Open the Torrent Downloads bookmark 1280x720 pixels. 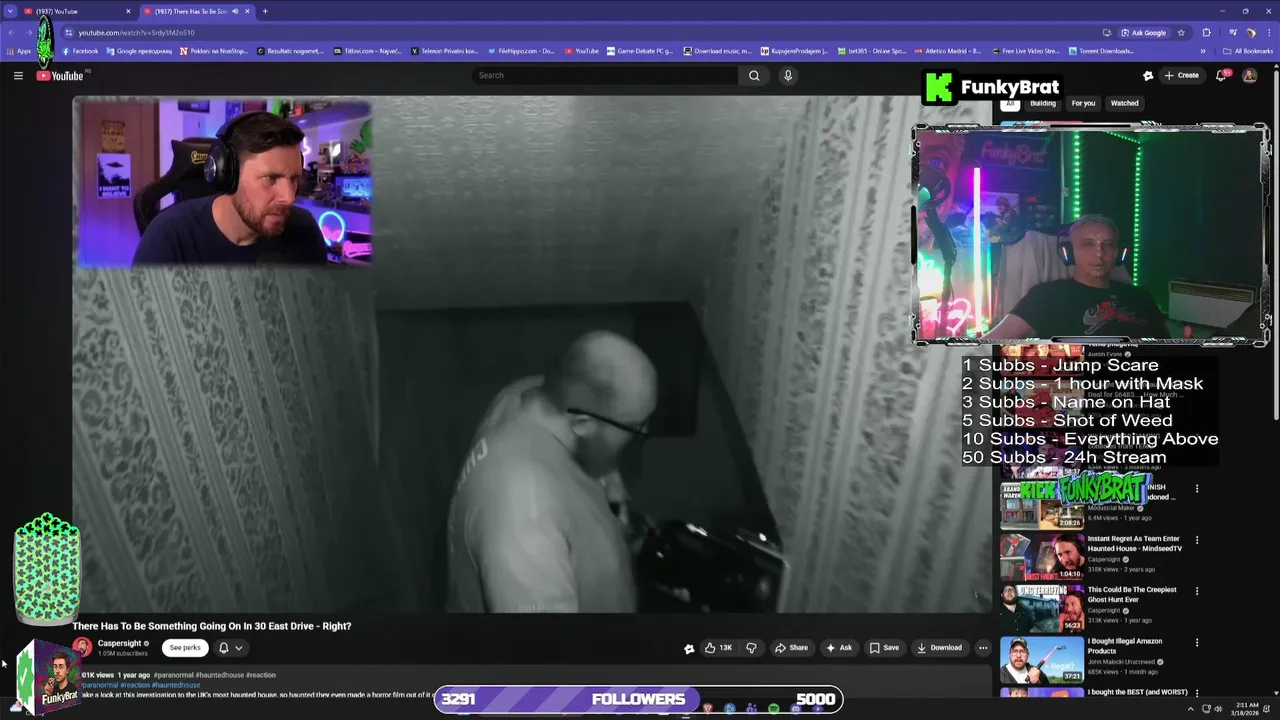pyautogui.click(x=1101, y=51)
